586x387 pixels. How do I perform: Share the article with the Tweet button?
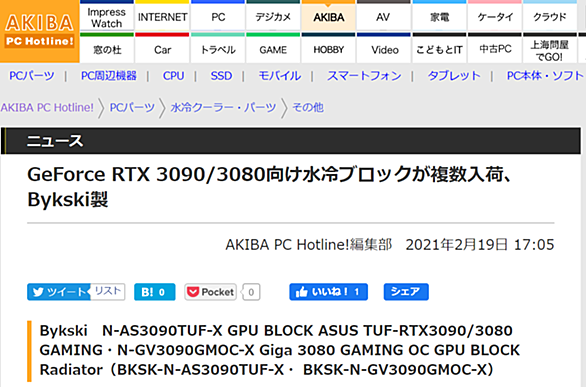(58, 292)
